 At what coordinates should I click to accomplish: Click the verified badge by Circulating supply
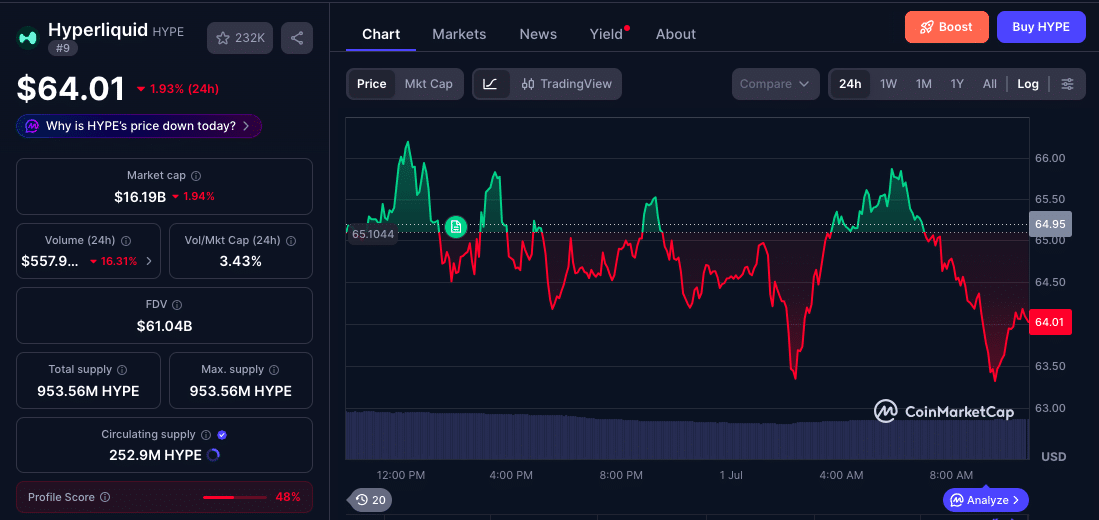(x=222, y=435)
